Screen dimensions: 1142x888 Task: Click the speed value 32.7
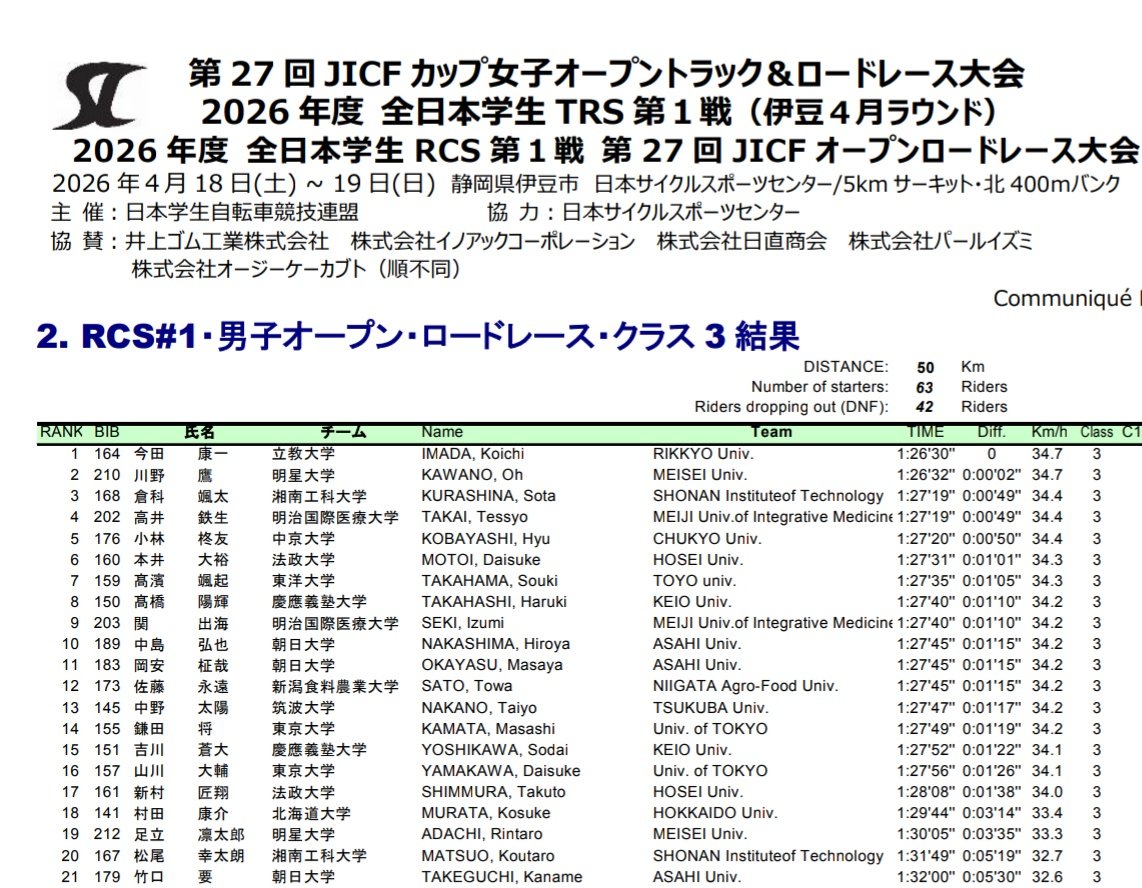(x=1047, y=855)
